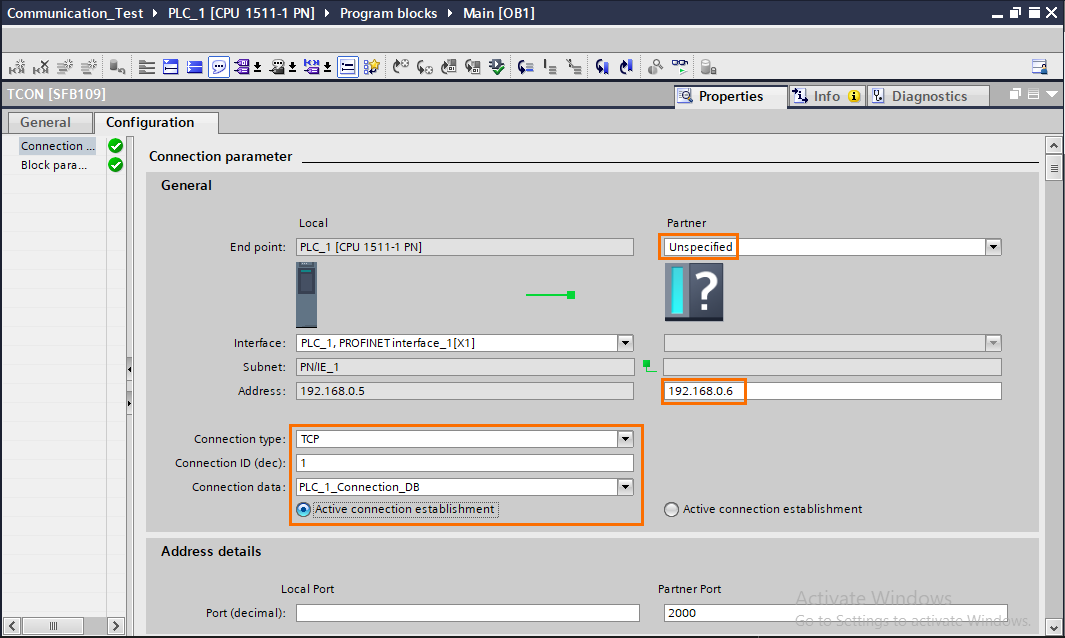Expand the inspector window options arrow
1065x638 pixels.
click(x=1052, y=94)
